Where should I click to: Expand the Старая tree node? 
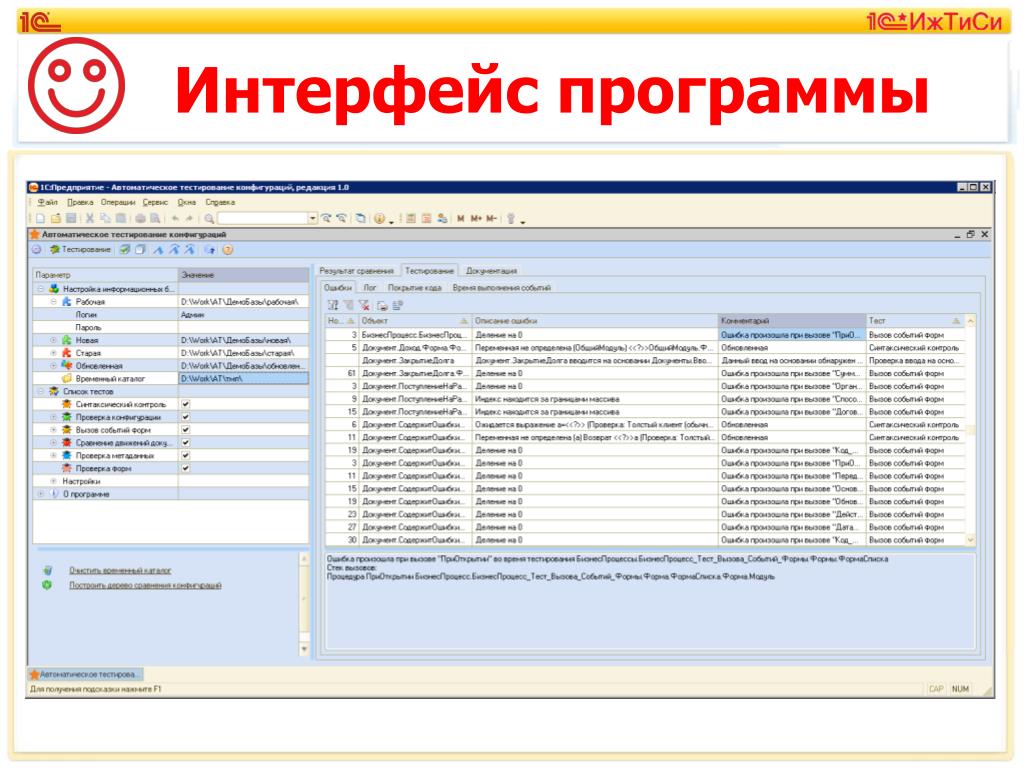[x=54, y=353]
